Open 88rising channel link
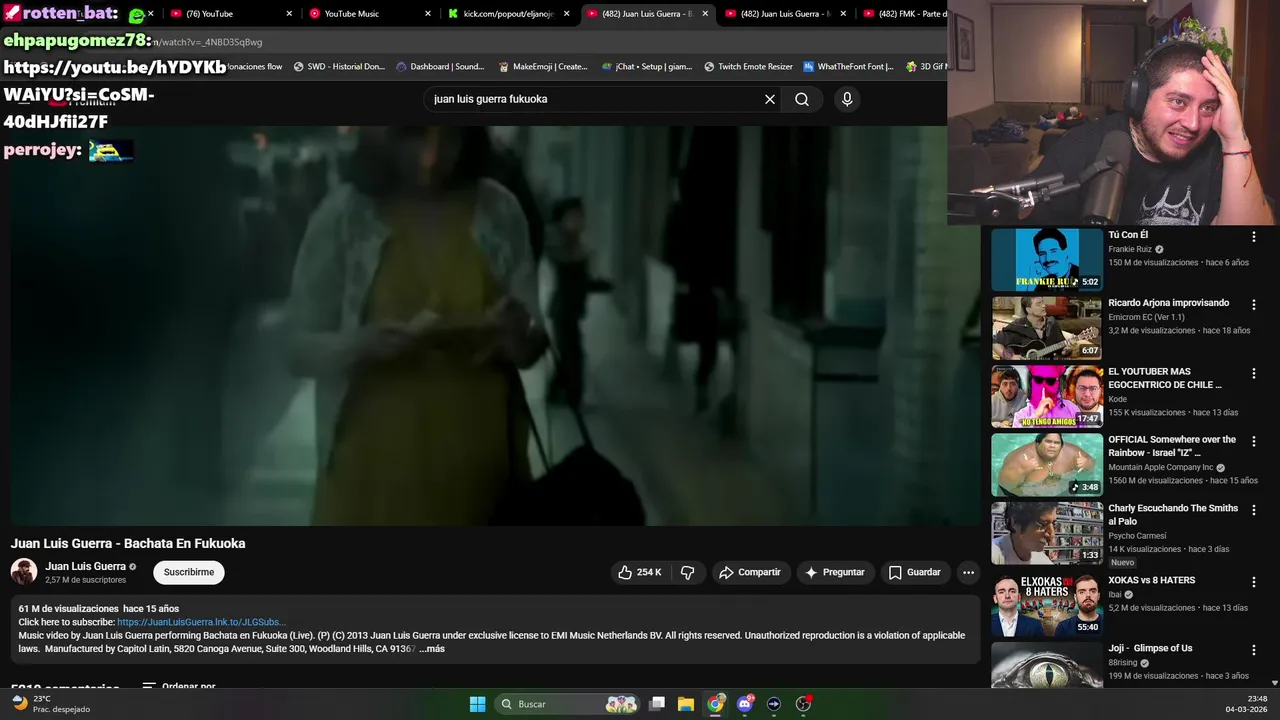The width and height of the screenshot is (1280, 720). (1123, 662)
